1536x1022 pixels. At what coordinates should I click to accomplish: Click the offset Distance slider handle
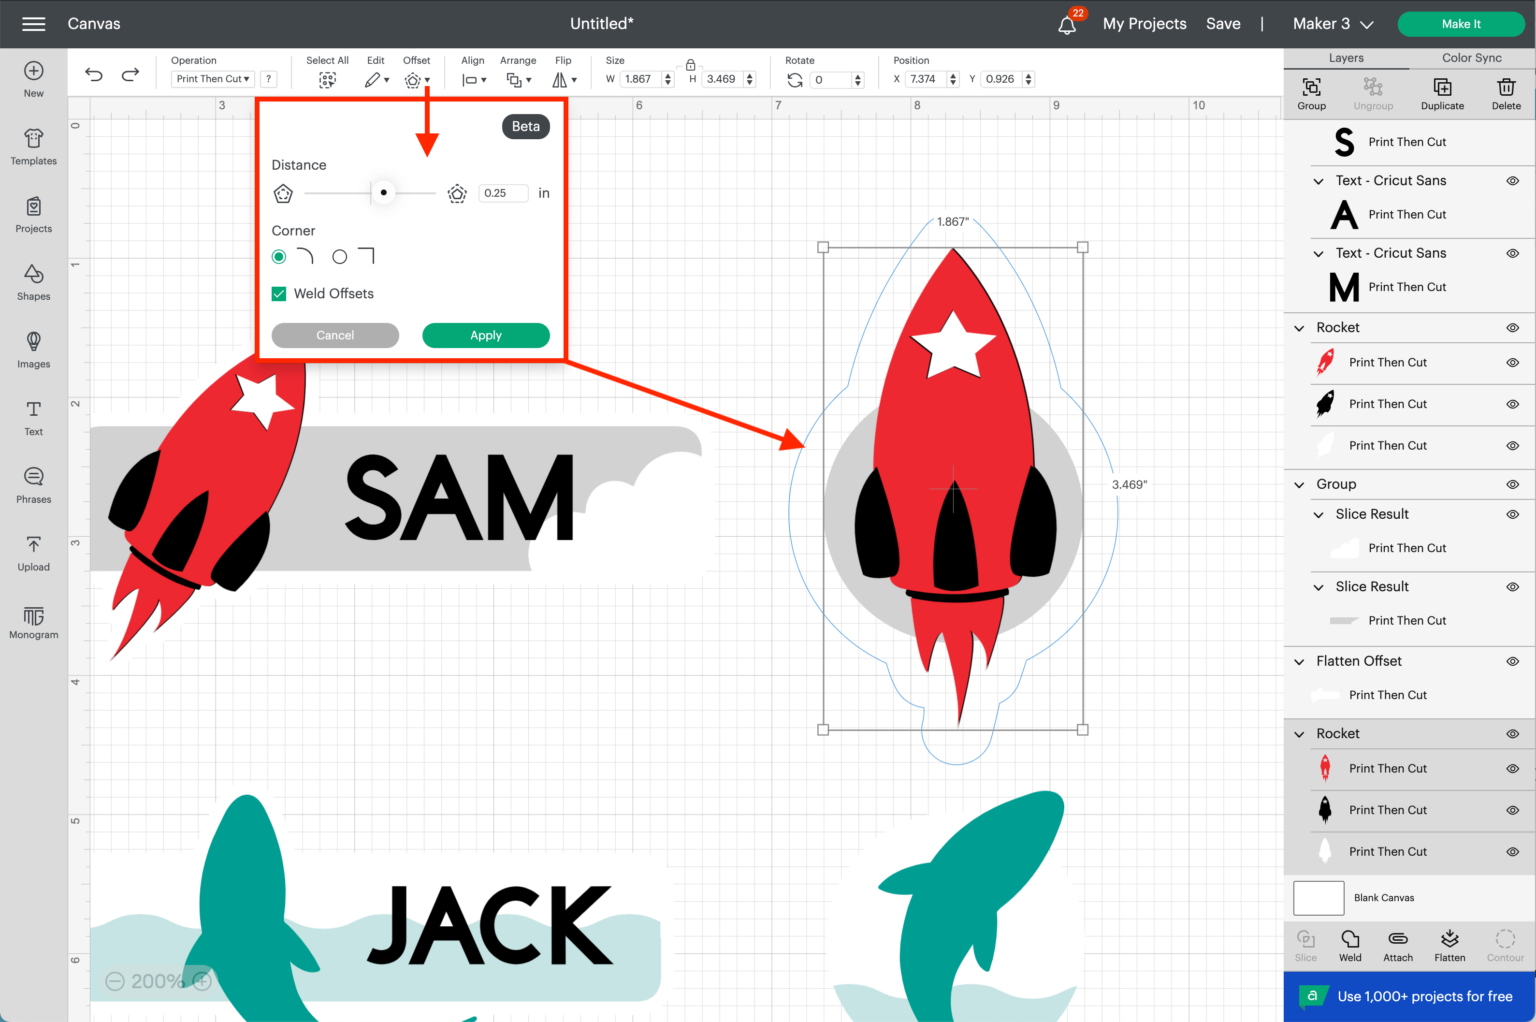[383, 193]
